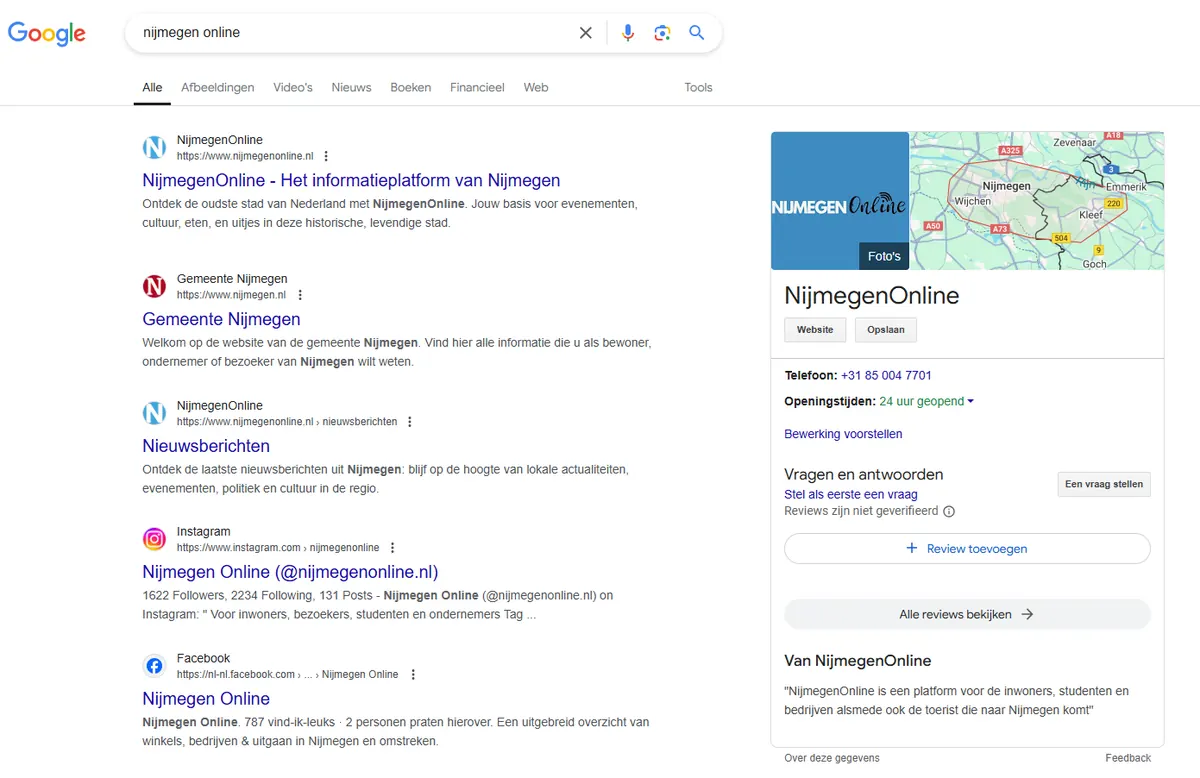This screenshot has height=778, width=1200.
Task: Open more options for nijmegenonline.nl first result
Action: [x=326, y=156]
